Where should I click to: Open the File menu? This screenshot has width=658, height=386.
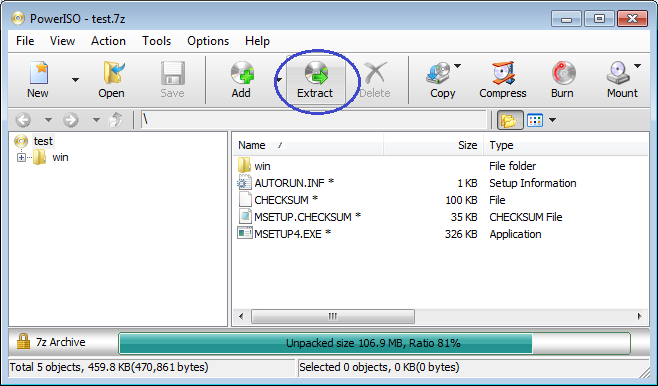pos(25,41)
